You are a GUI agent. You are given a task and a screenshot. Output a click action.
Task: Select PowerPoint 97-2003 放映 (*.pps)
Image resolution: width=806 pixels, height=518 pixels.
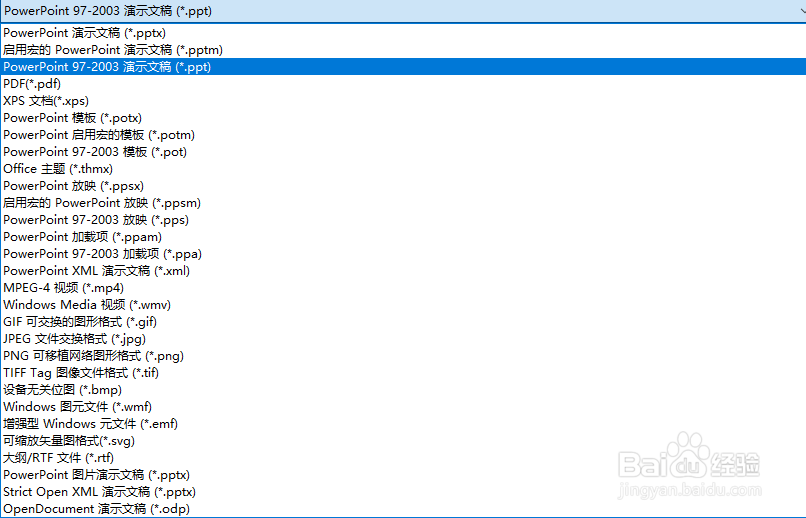tap(403, 219)
